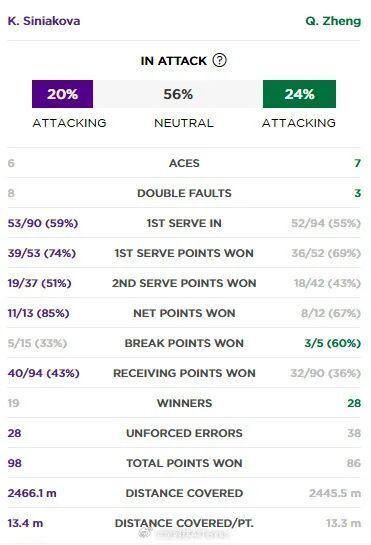The height and width of the screenshot is (545, 371).
Task: Open player K. Siniakova's name link
Action: (44, 21)
